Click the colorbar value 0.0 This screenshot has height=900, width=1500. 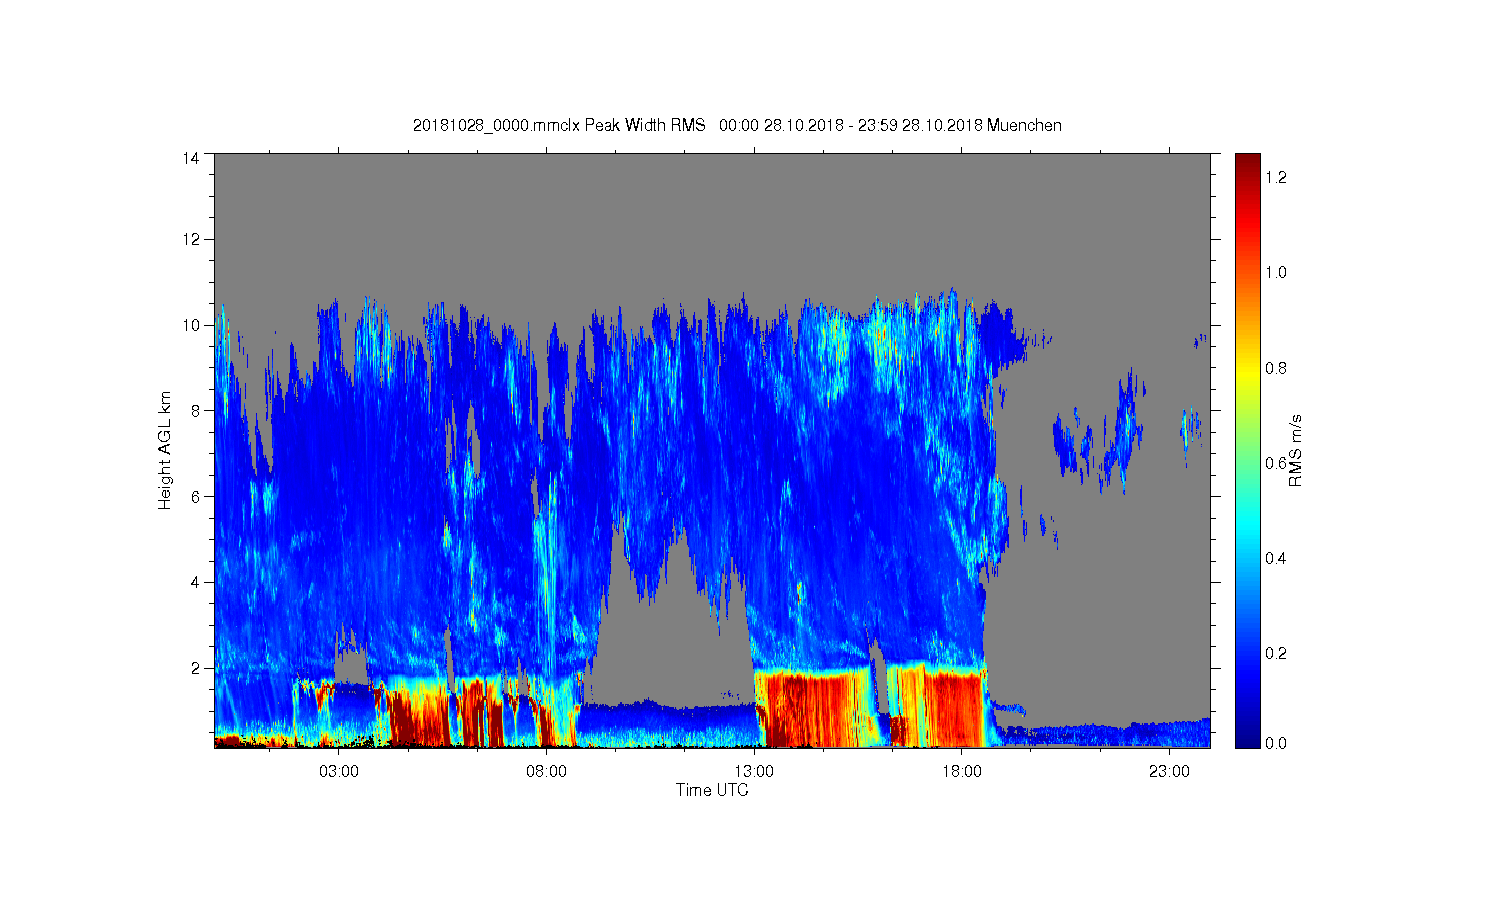point(1275,743)
